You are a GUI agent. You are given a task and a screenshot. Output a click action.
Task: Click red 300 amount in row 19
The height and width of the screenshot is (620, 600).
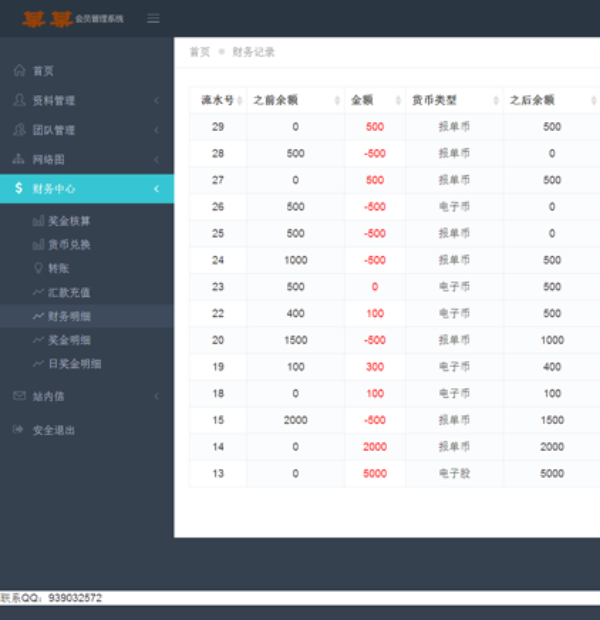tap(375, 367)
